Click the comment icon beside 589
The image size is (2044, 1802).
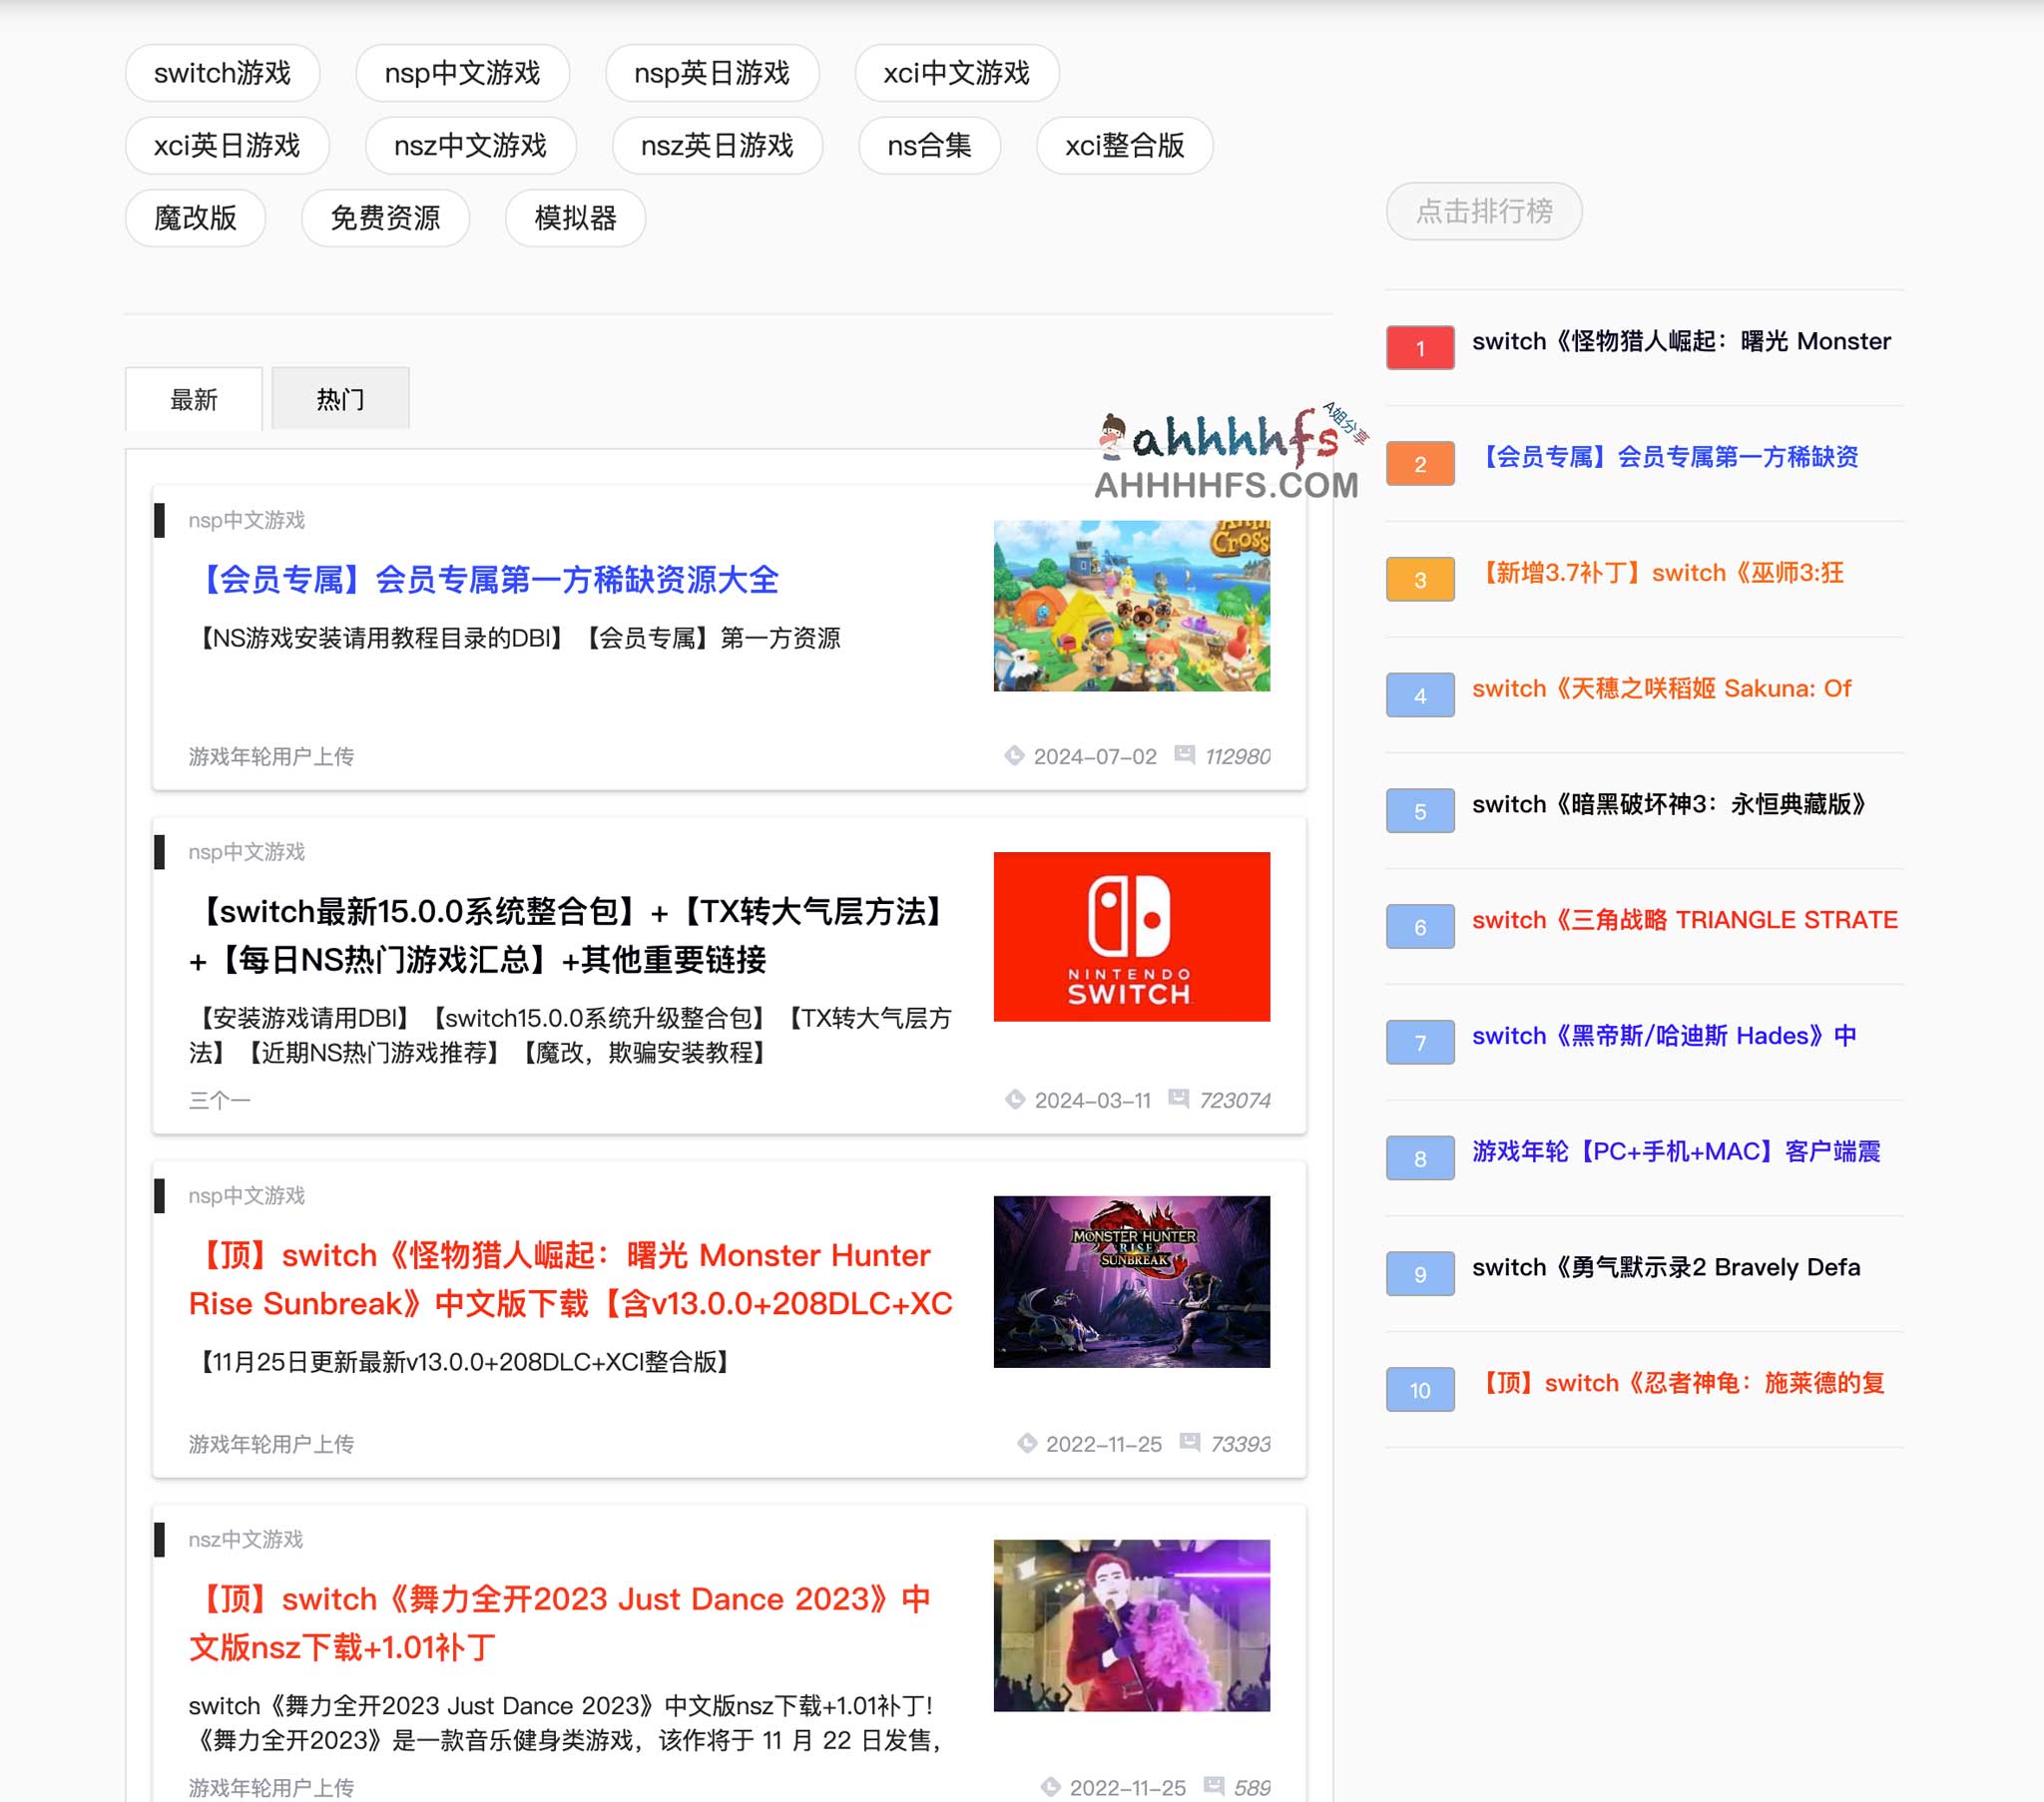pyautogui.click(x=1214, y=1785)
